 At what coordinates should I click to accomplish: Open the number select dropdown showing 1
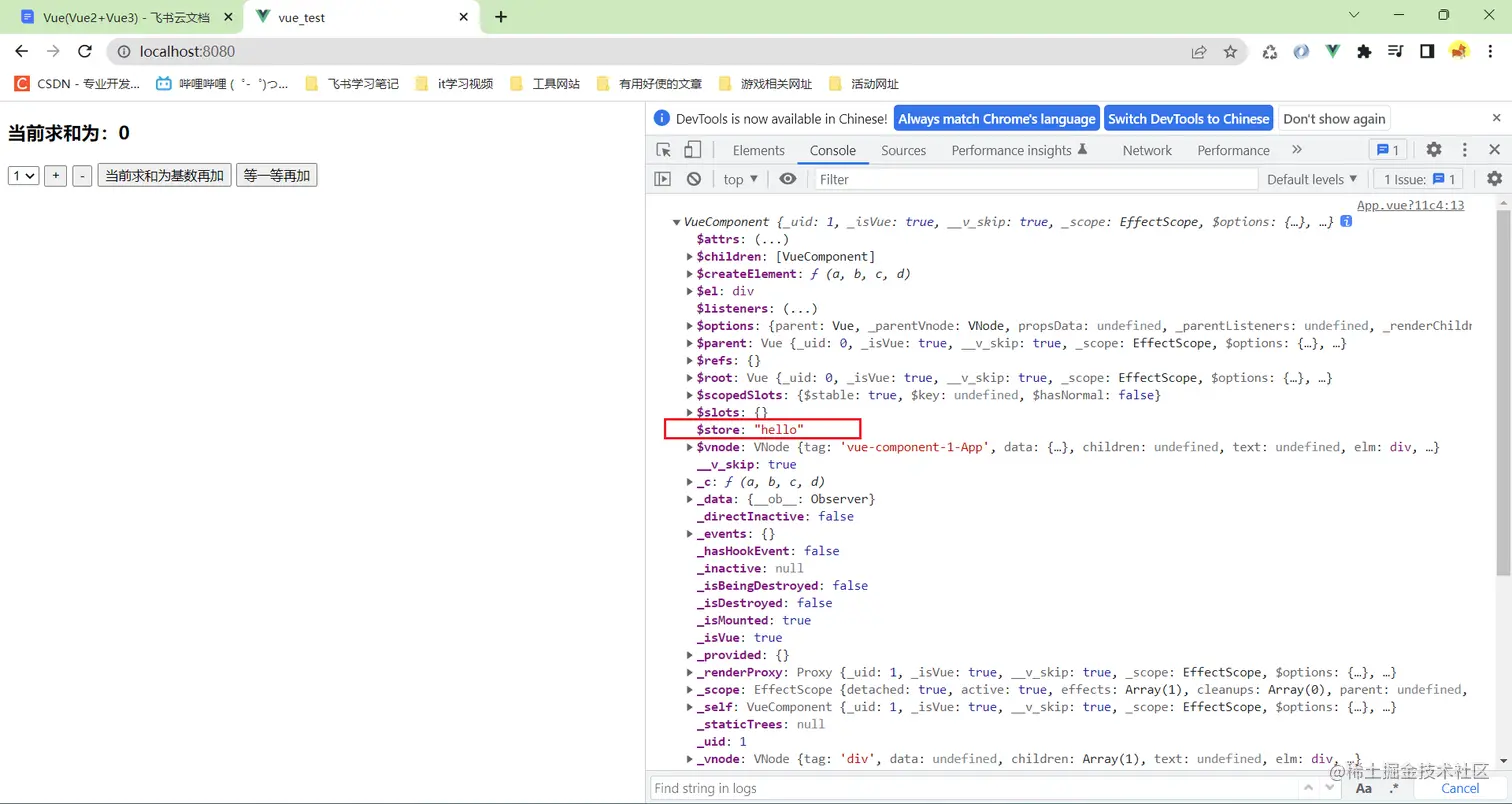click(x=23, y=176)
